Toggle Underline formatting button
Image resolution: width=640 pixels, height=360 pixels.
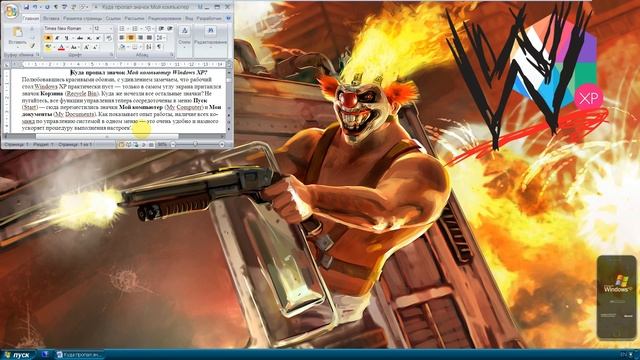[67, 38]
